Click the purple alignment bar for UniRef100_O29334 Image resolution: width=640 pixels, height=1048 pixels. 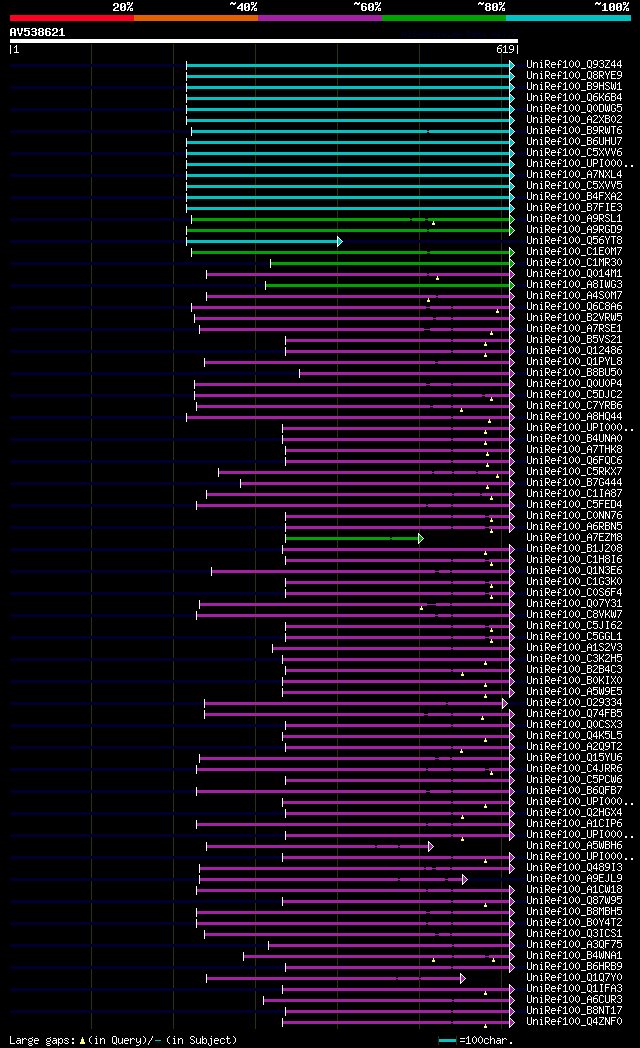click(356, 704)
